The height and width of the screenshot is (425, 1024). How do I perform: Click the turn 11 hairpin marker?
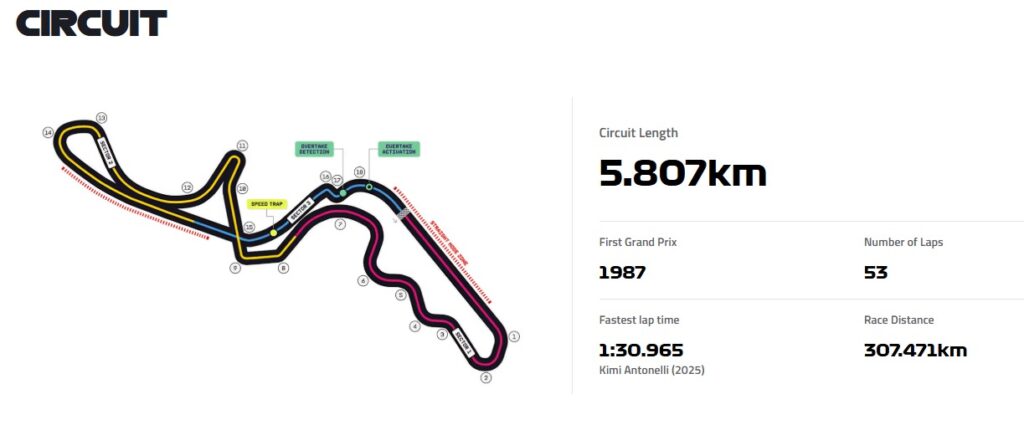tap(241, 145)
